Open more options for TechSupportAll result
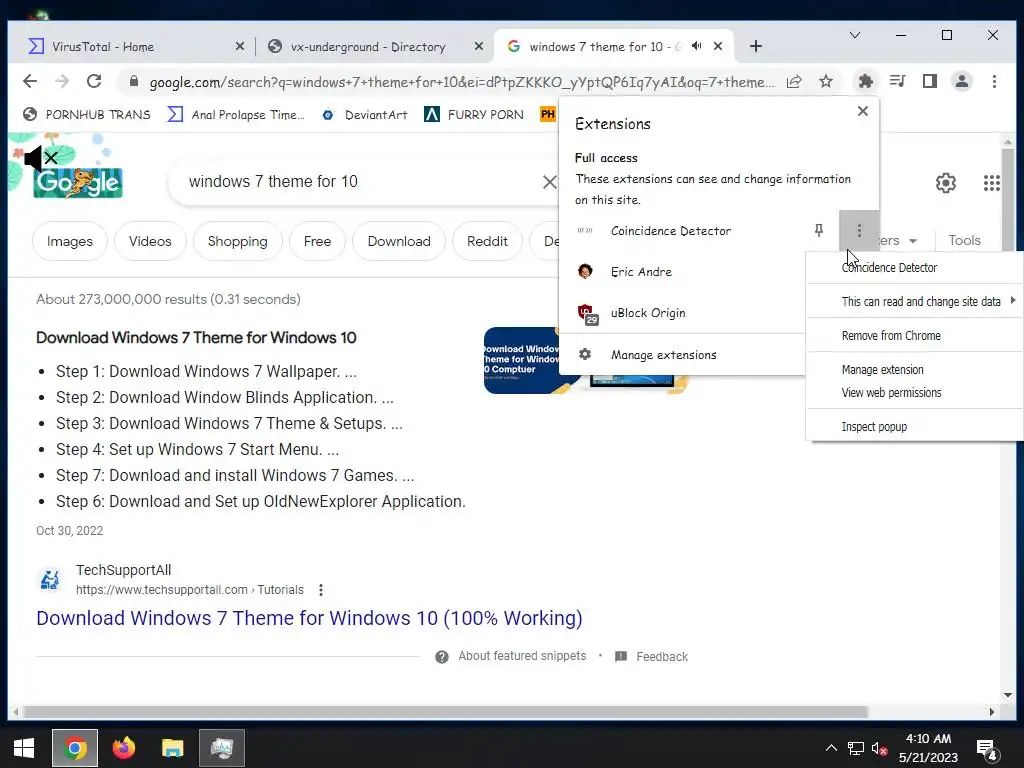Viewport: 1024px width, 768px height. coord(321,590)
